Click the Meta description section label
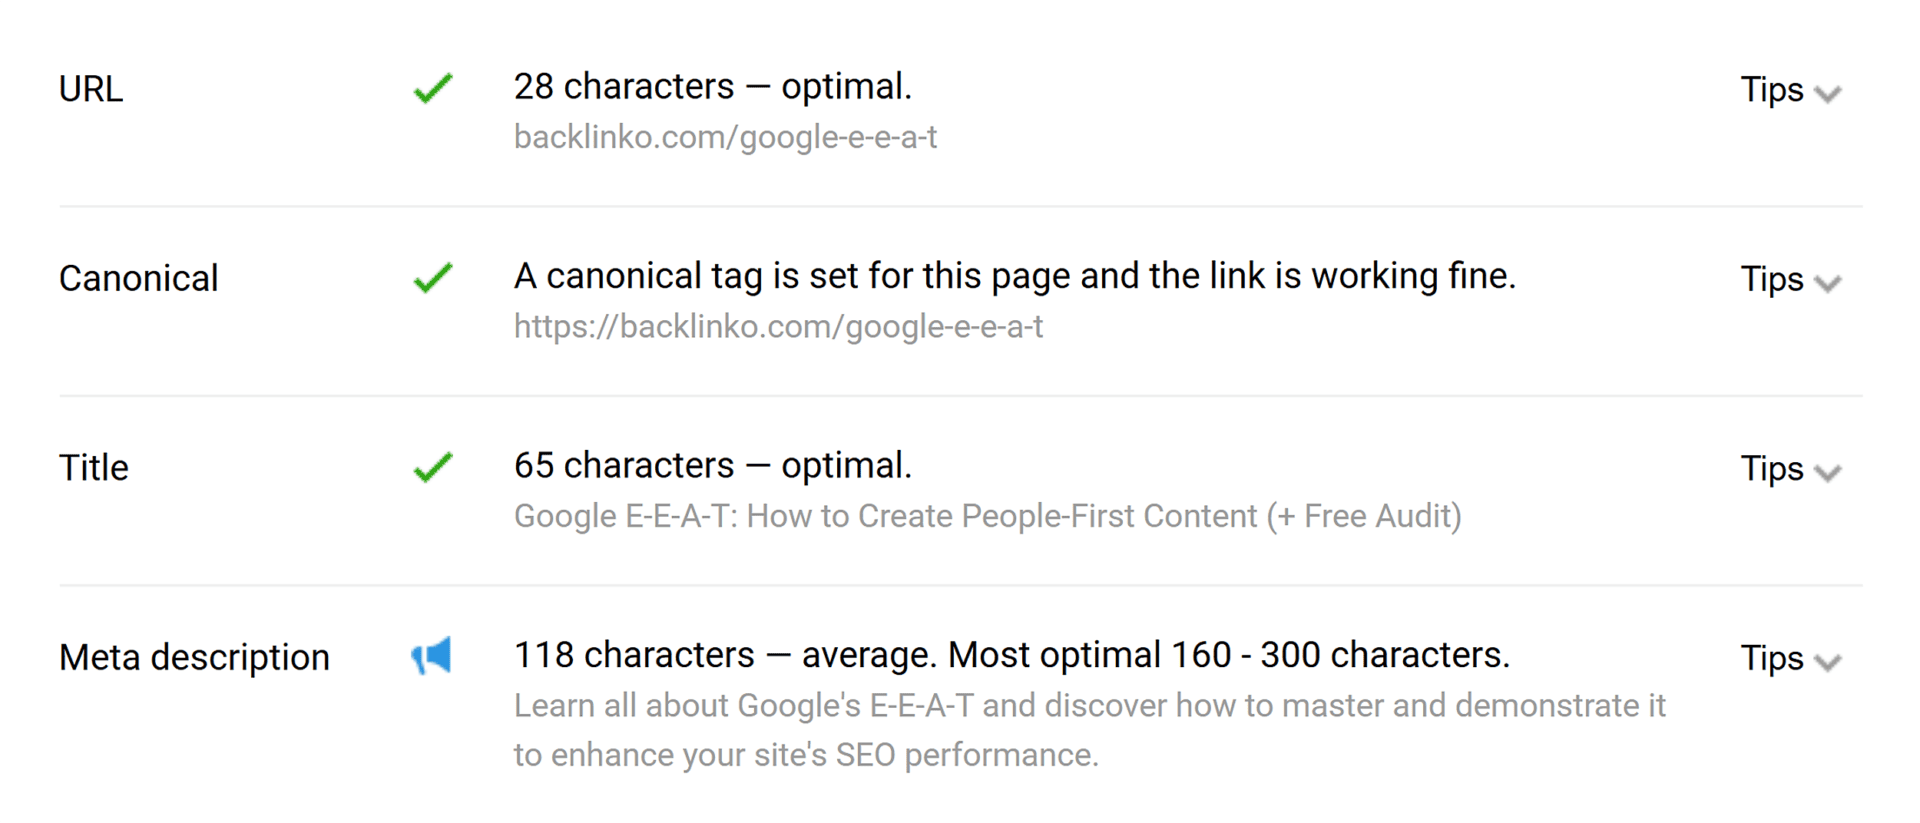Viewport: 1920px width, 823px height. click(194, 657)
